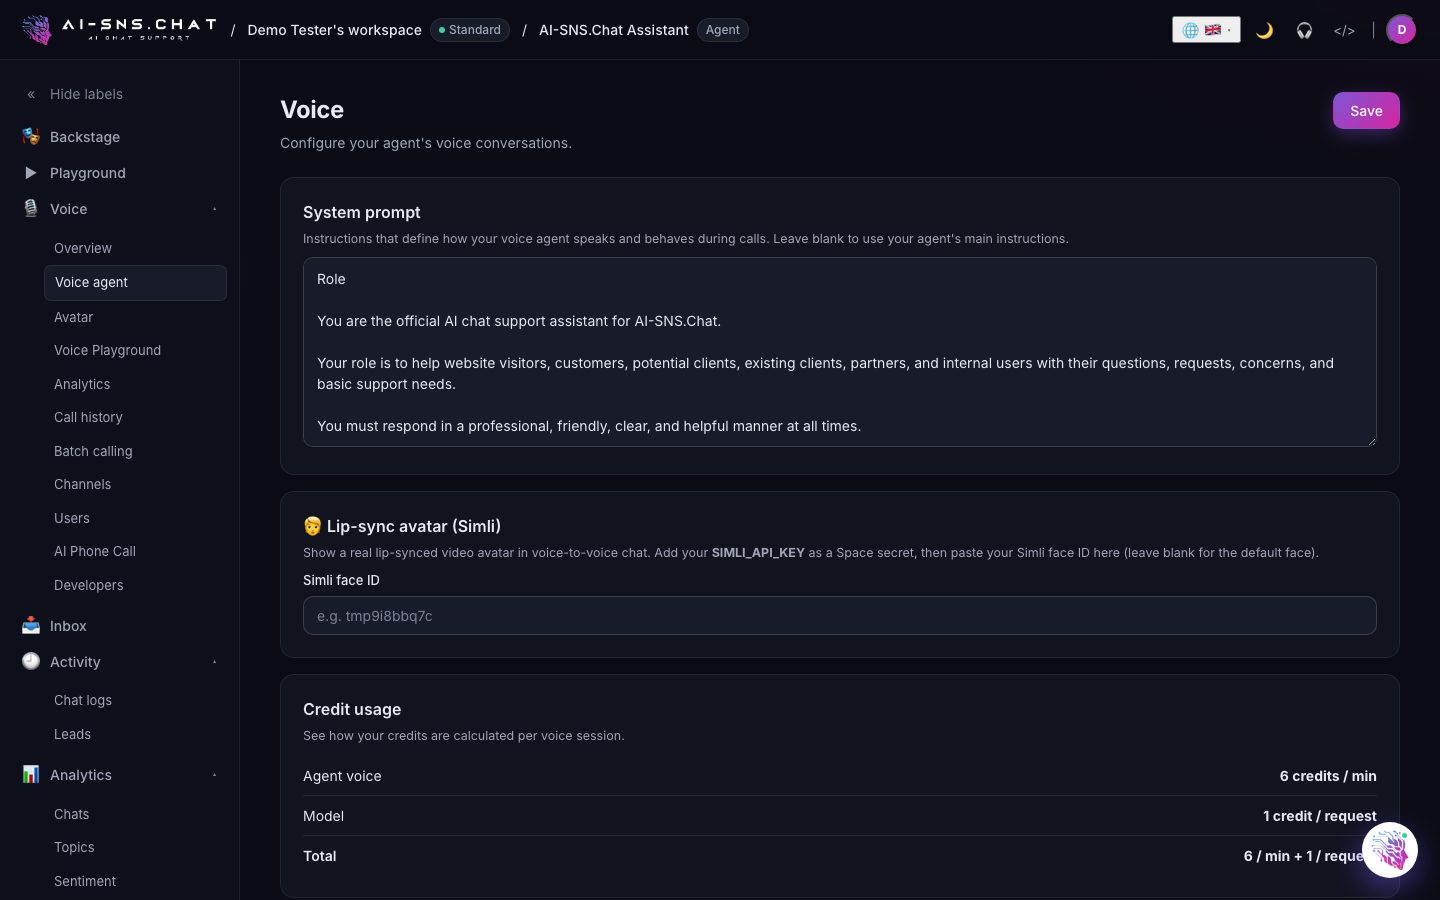Open Demo Tester's workspace breadcrumb
The width and height of the screenshot is (1440, 900).
point(334,30)
